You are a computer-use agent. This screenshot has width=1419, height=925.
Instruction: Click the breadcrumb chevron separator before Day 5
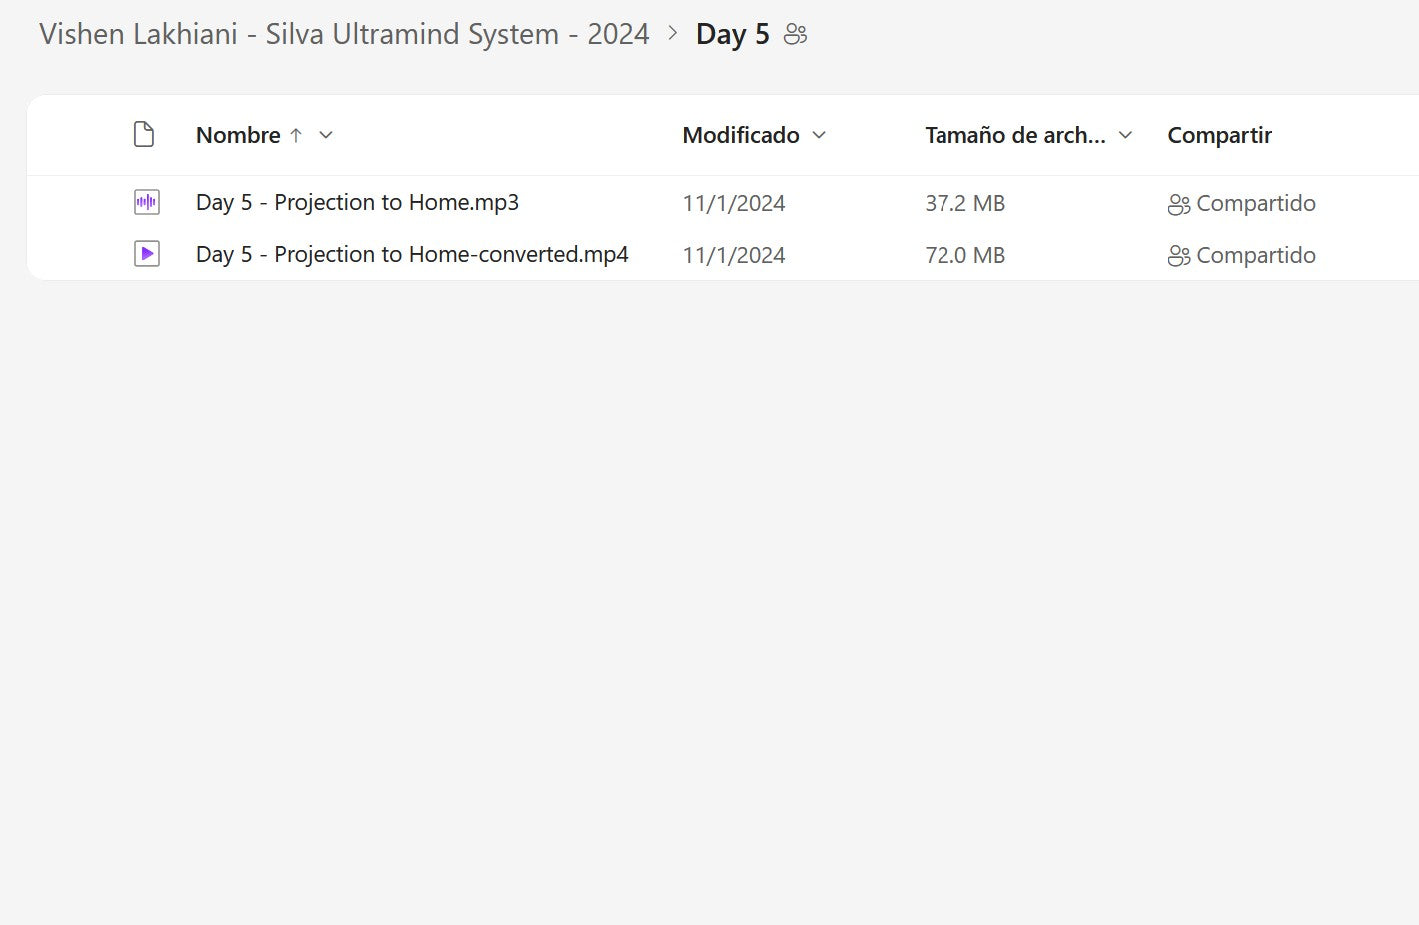[x=673, y=34]
